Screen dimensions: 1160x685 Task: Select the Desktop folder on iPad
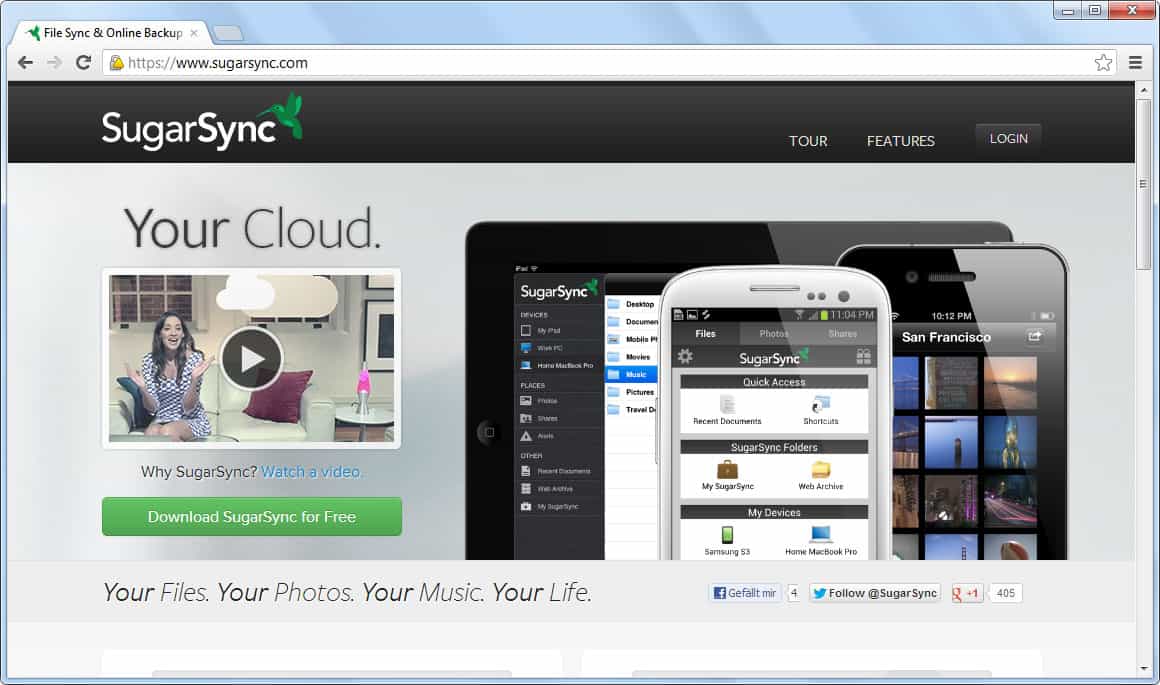point(631,304)
